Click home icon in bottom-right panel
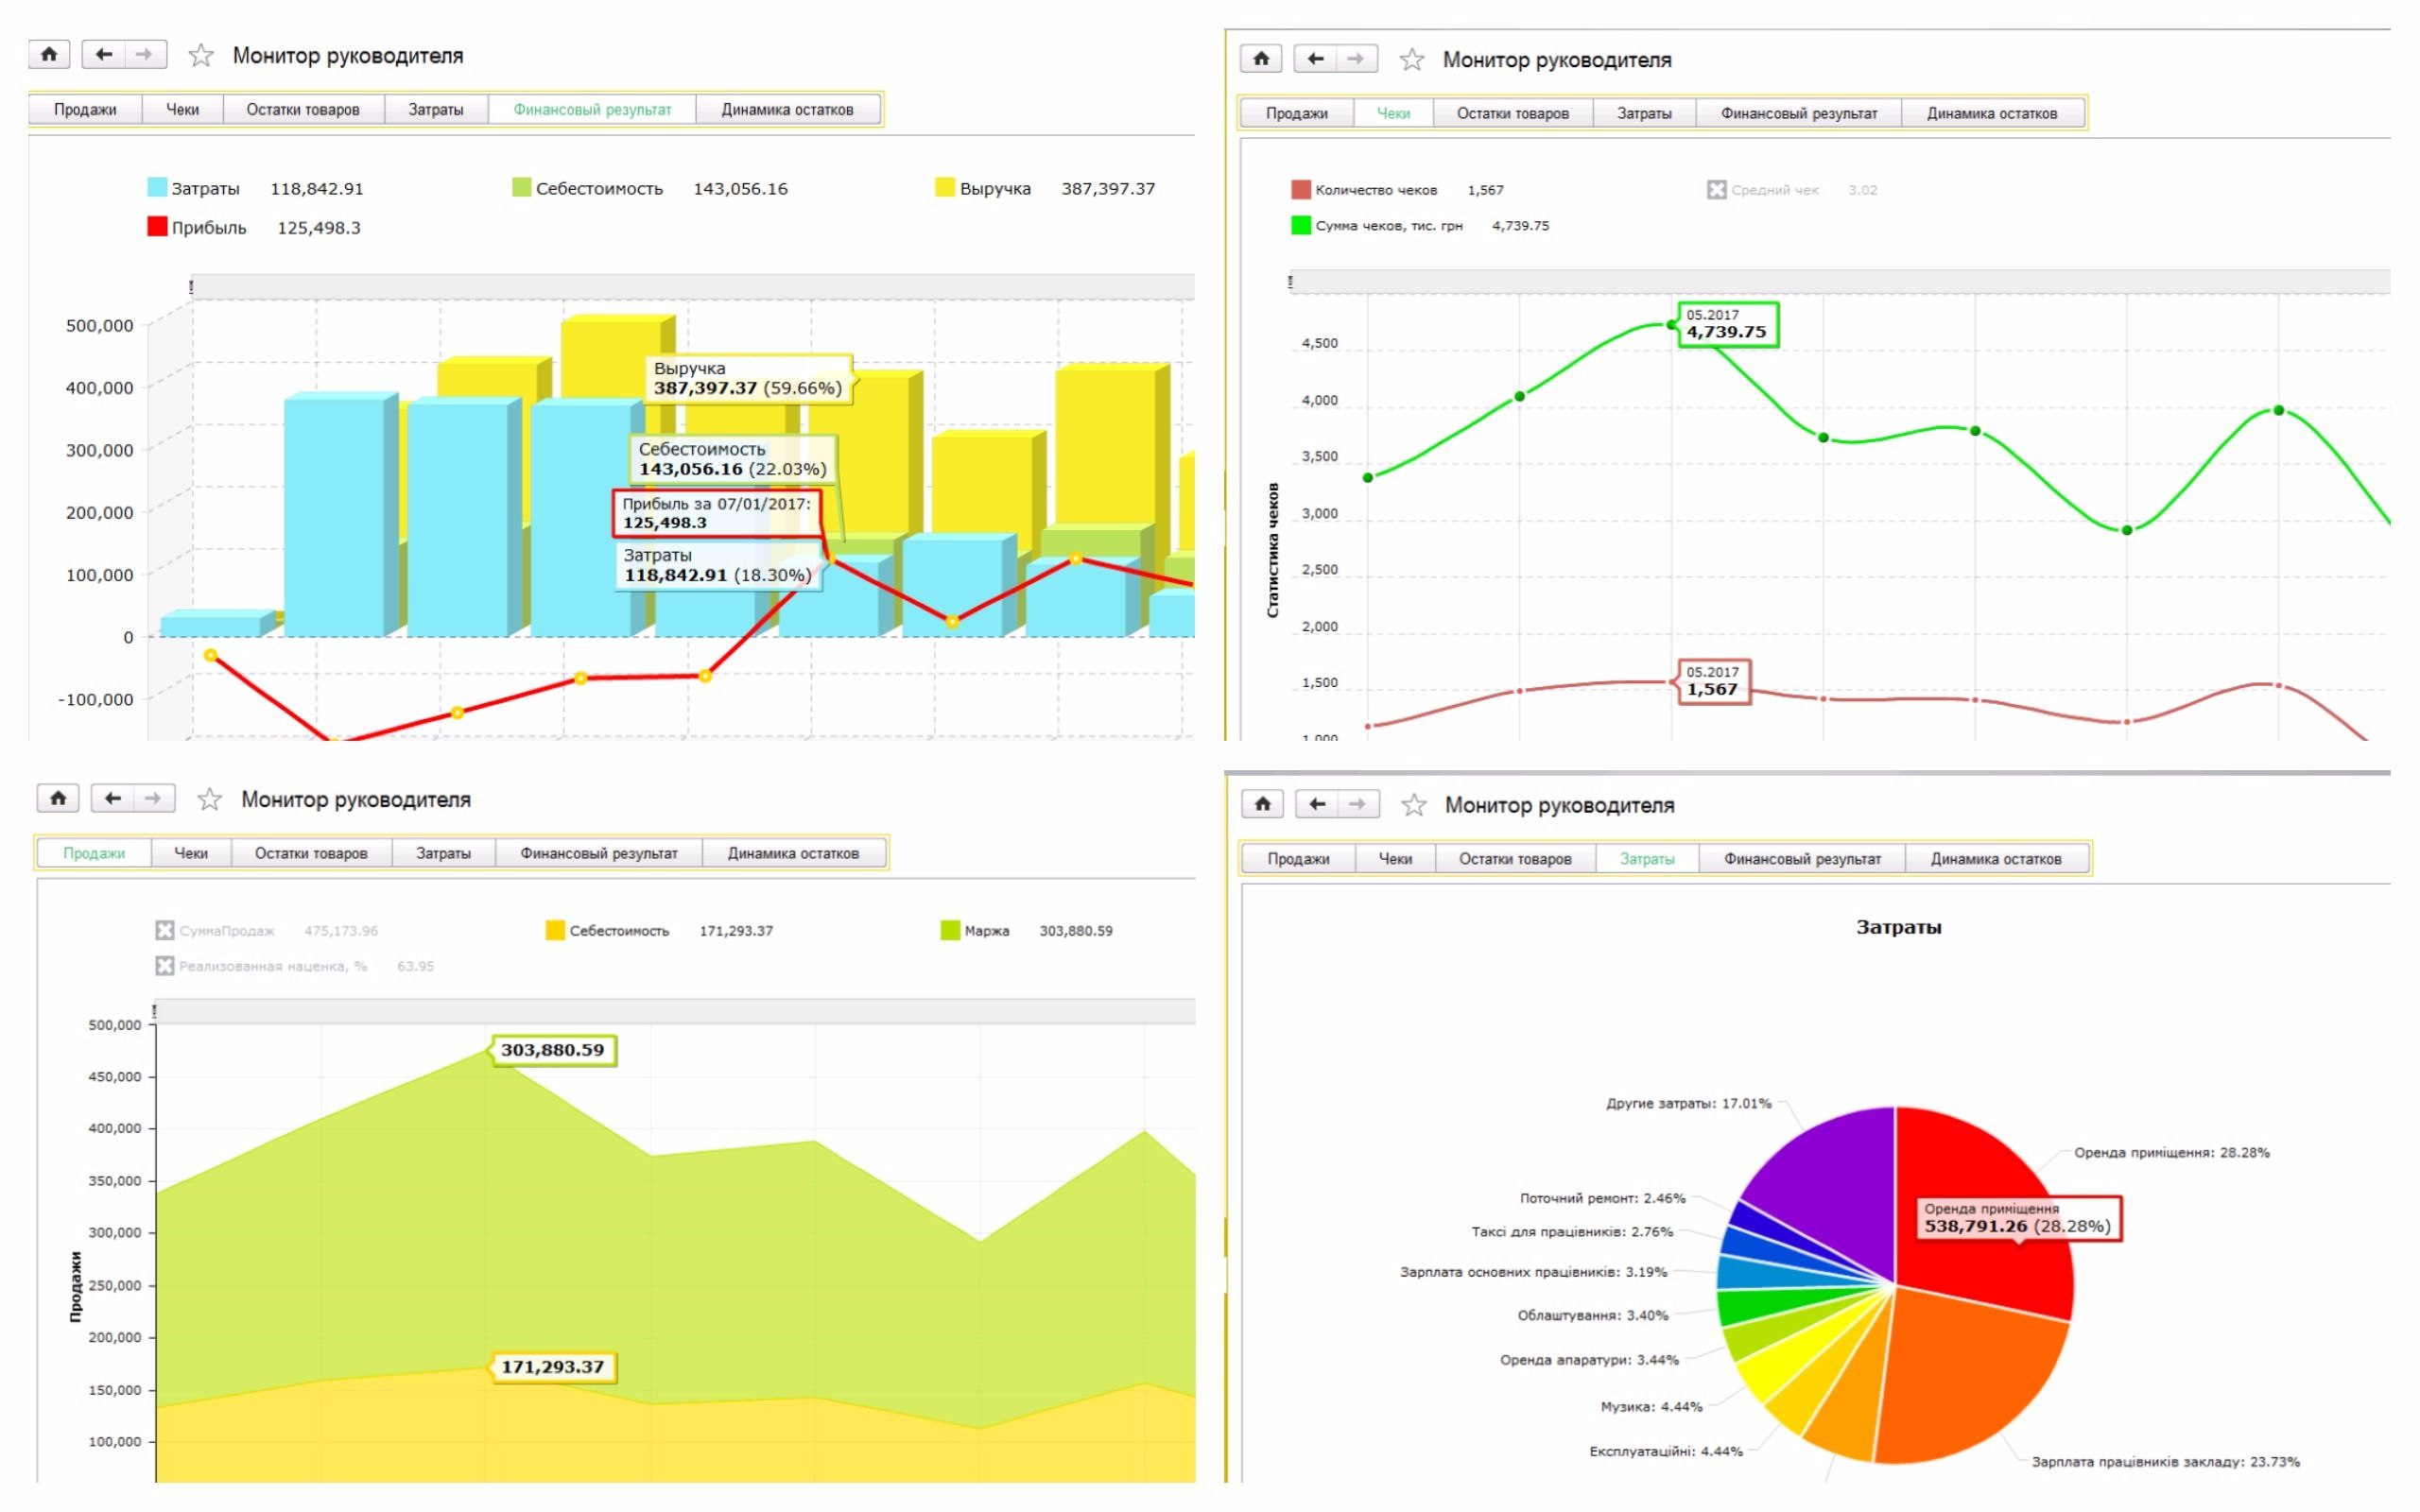 point(1263,803)
